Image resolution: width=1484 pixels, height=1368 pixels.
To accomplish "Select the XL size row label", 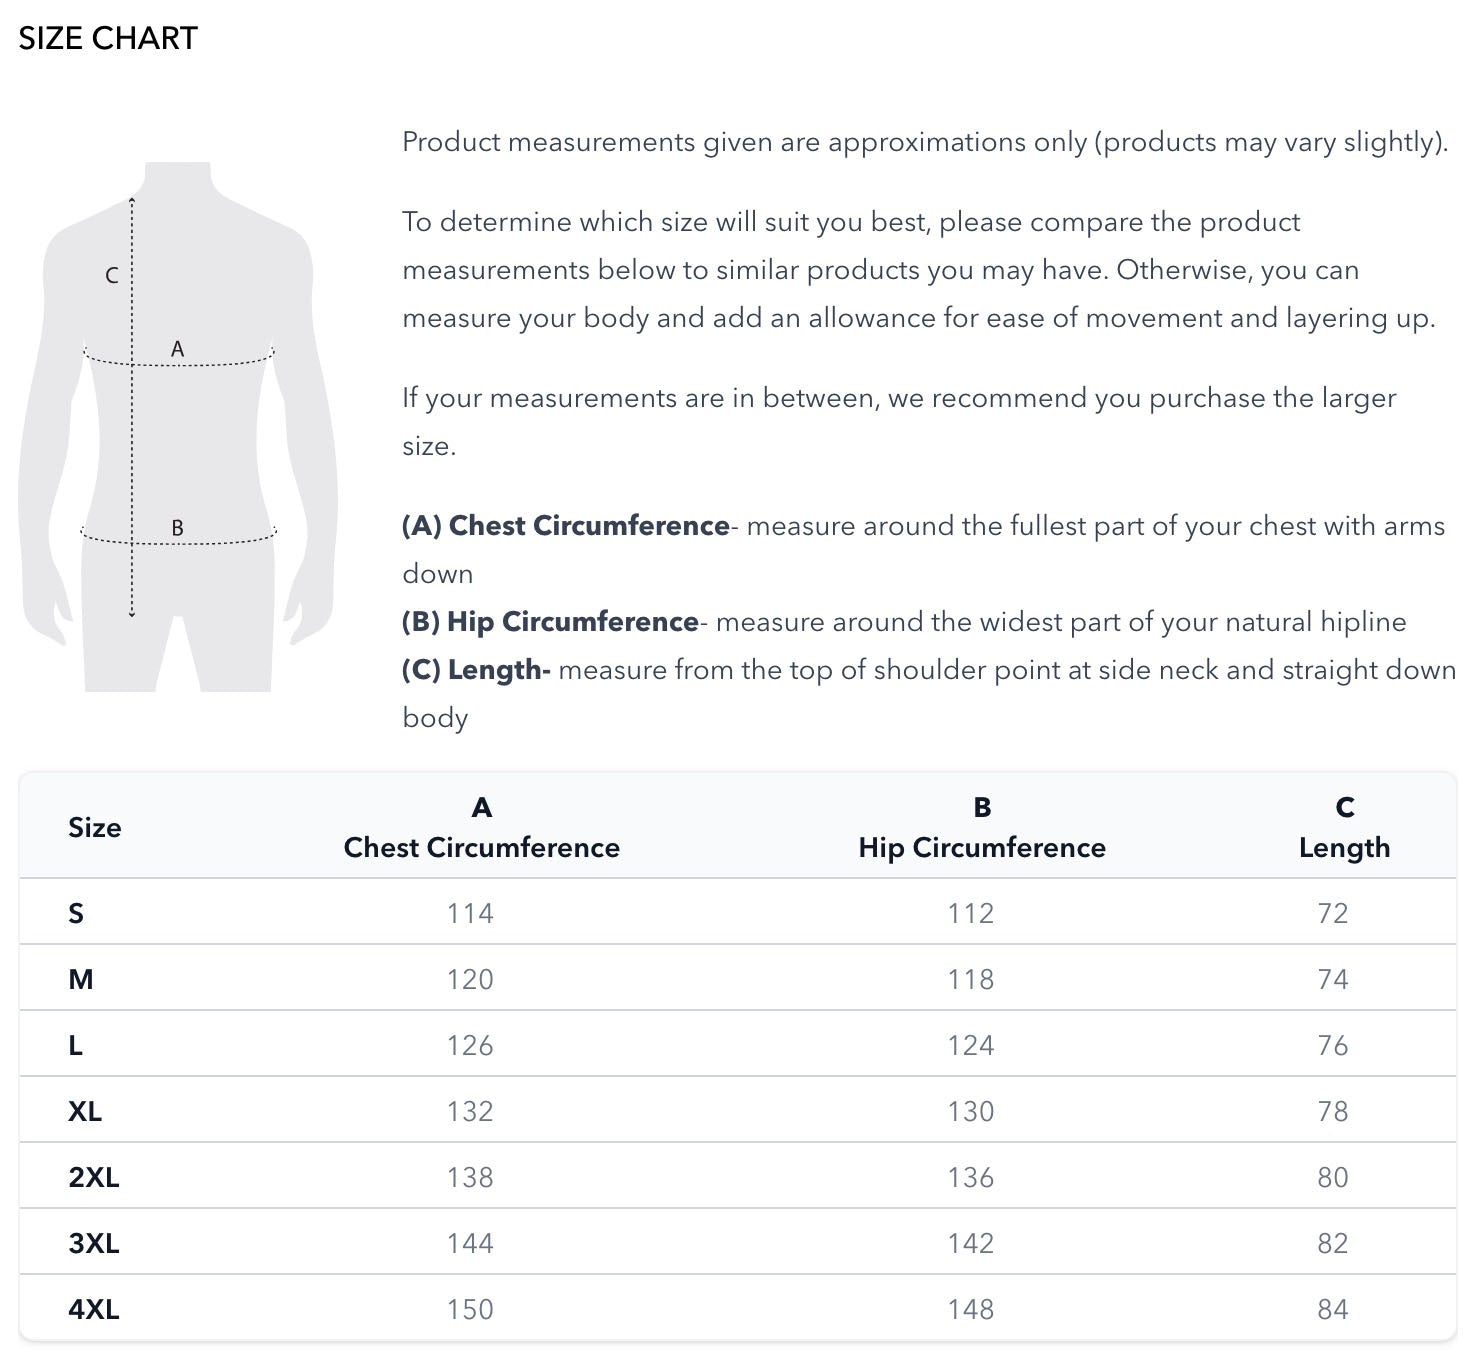I will [85, 1111].
